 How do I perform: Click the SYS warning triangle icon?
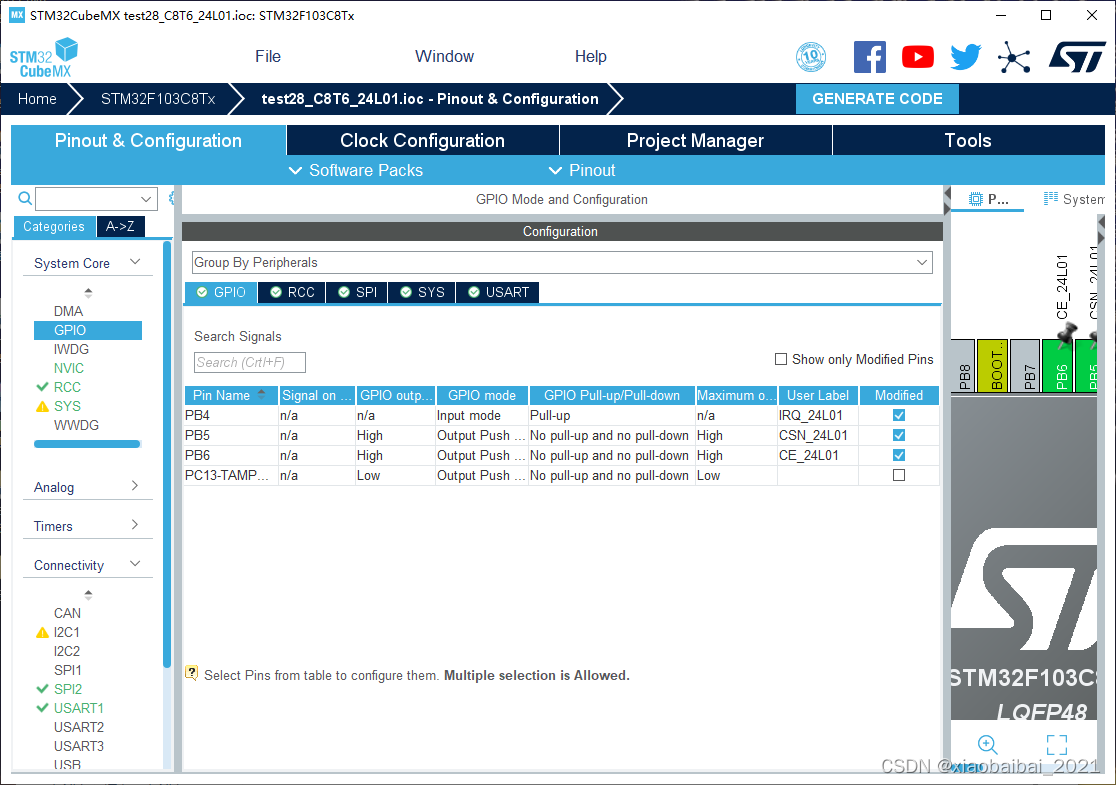tap(42, 406)
